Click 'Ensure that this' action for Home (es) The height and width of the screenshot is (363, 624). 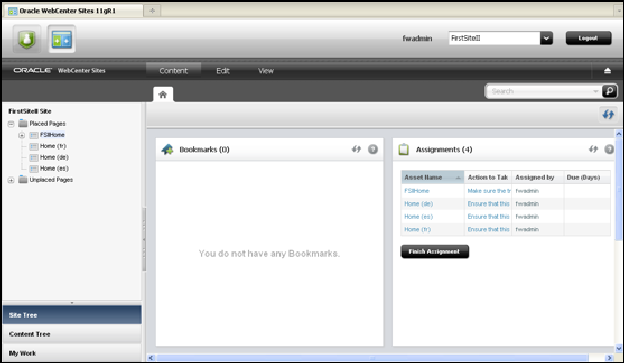489,217
